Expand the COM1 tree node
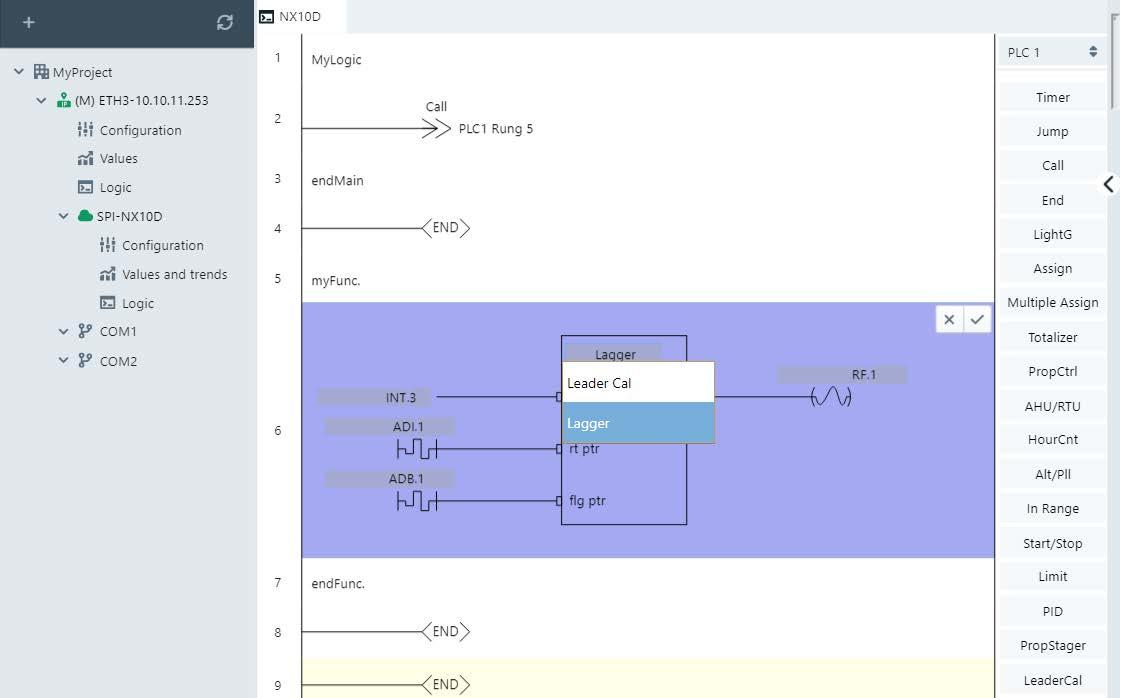The image size is (1121, 698). pos(64,332)
